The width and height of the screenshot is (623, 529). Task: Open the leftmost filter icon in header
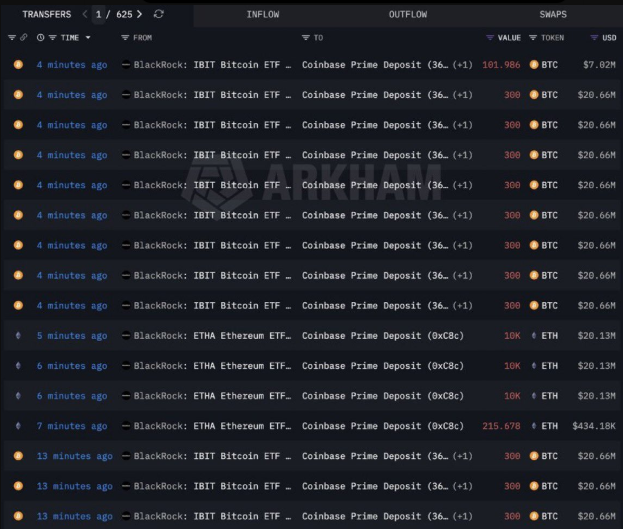pyautogui.click(x=12, y=37)
